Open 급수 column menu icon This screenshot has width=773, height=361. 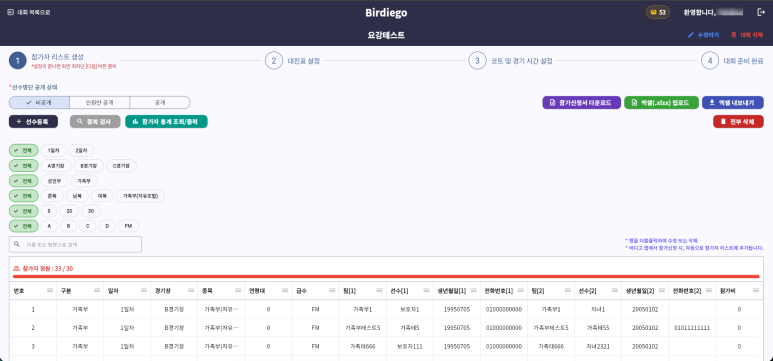tap(333, 291)
